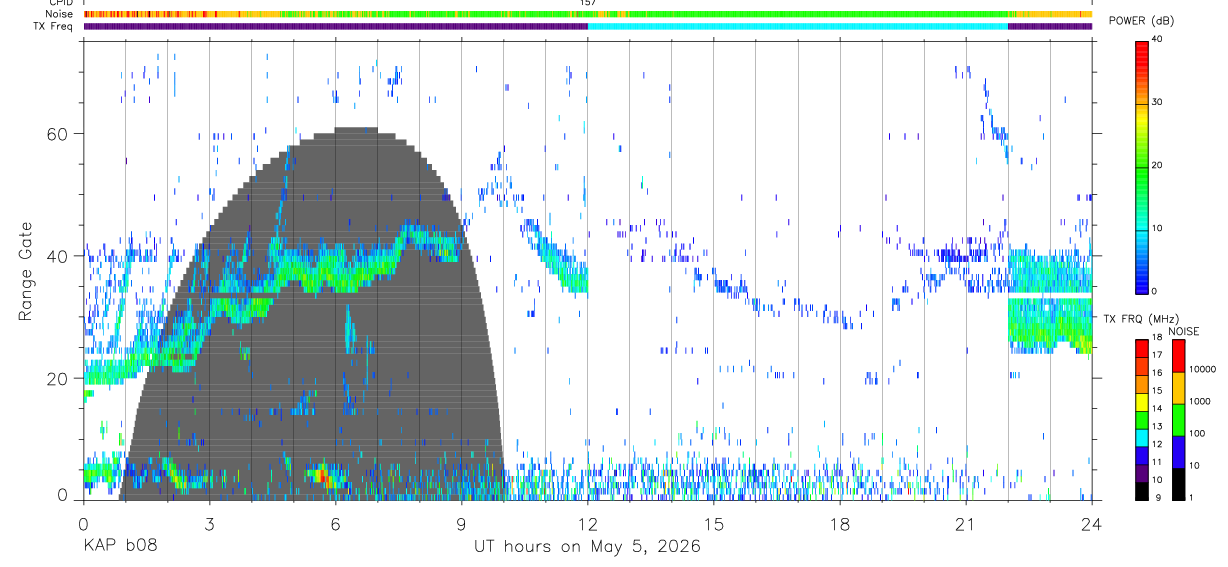Select the 30 tick on POWER color bar

1156,102
